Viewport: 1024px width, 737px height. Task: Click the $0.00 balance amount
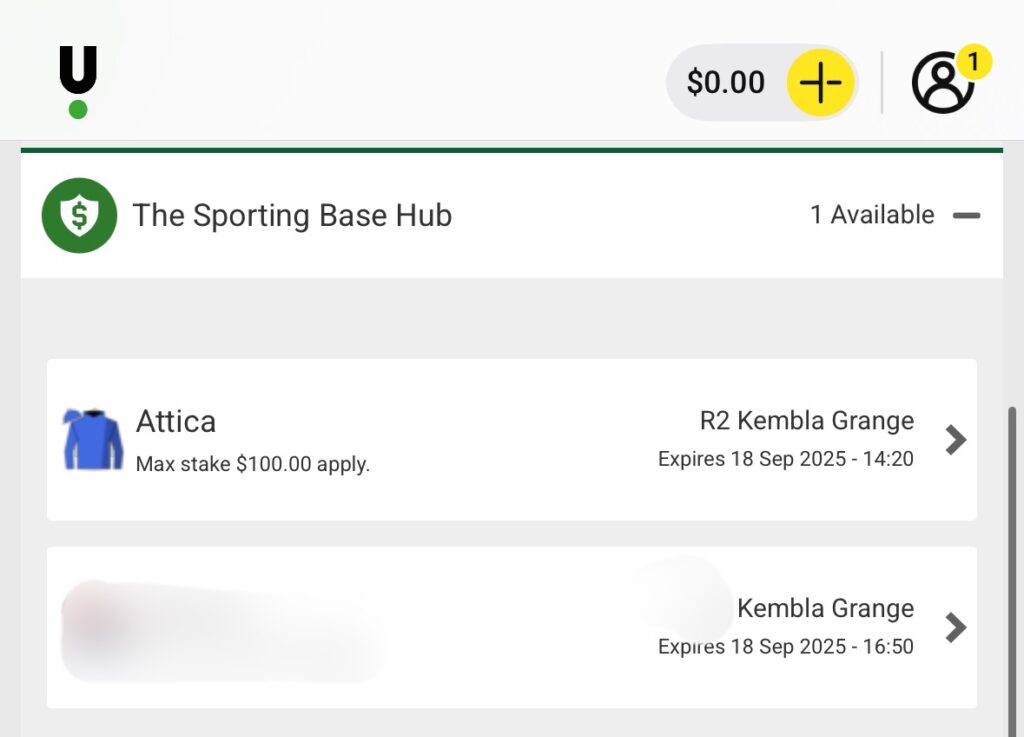pos(725,82)
